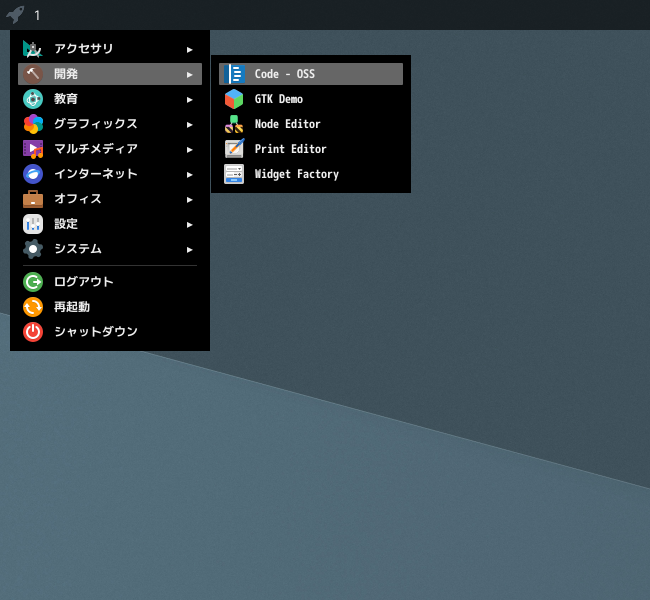Click the Widget Factory icon
This screenshot has height=600, width=650.
234,174
